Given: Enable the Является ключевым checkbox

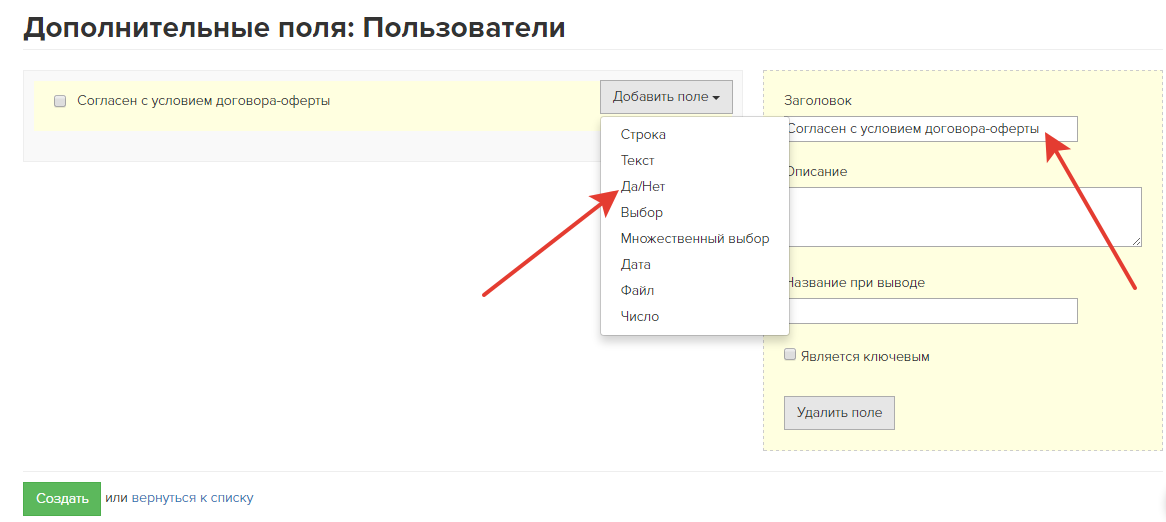Looking at the screenshot, I should [790, 355].
